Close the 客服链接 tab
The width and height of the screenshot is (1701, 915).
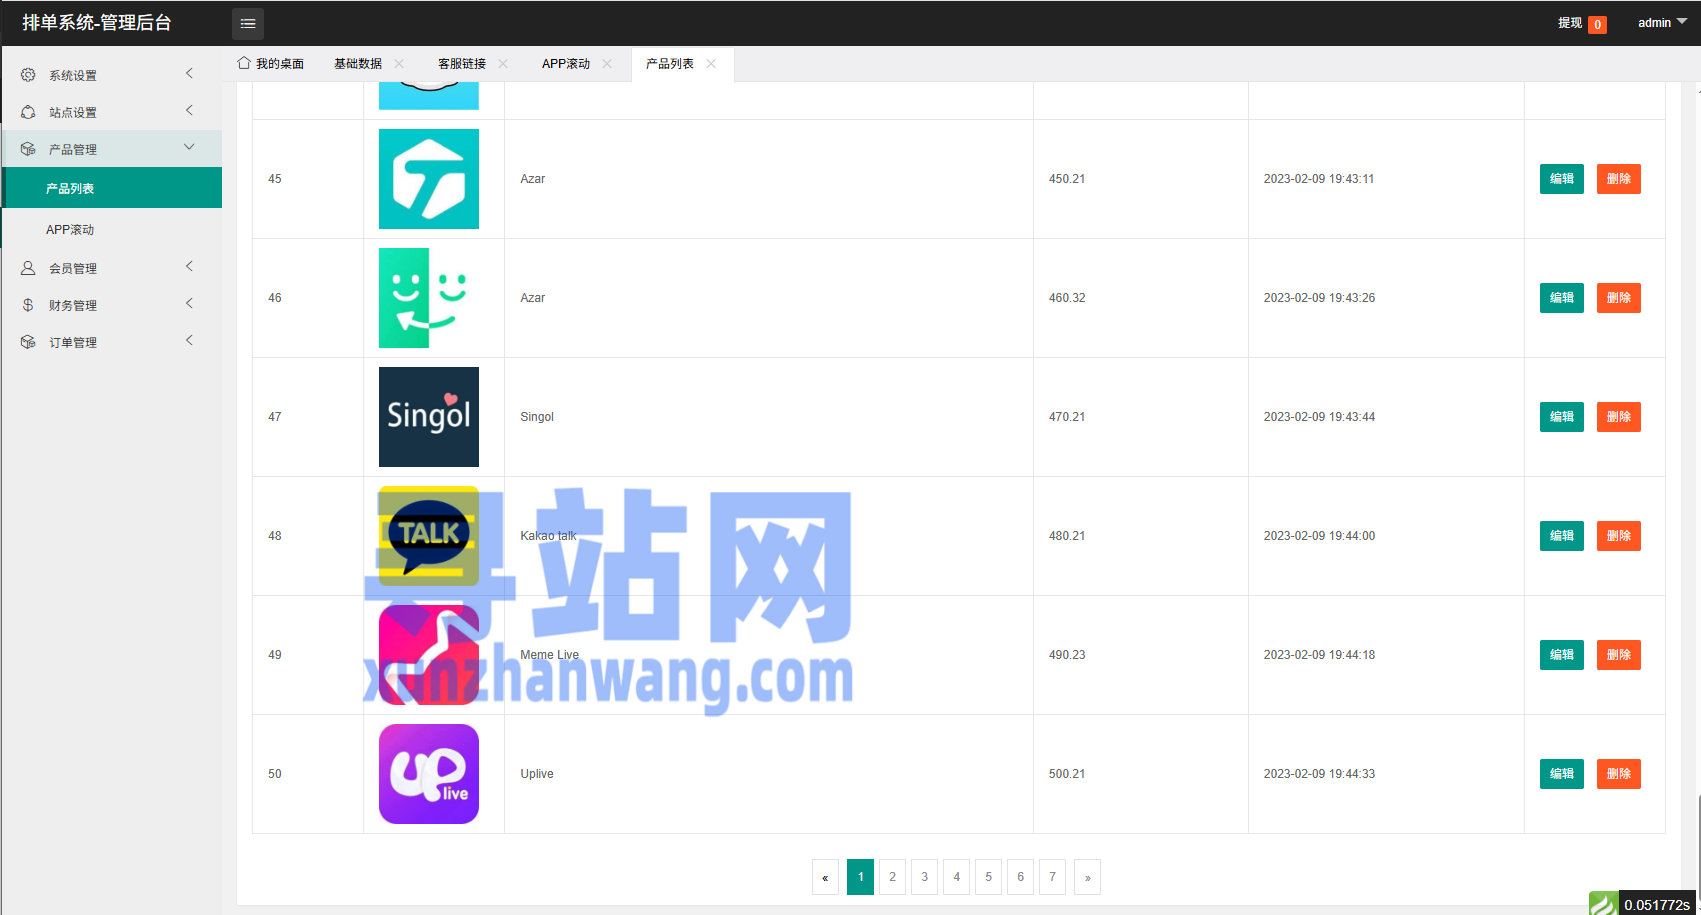(x=503, y=63)
